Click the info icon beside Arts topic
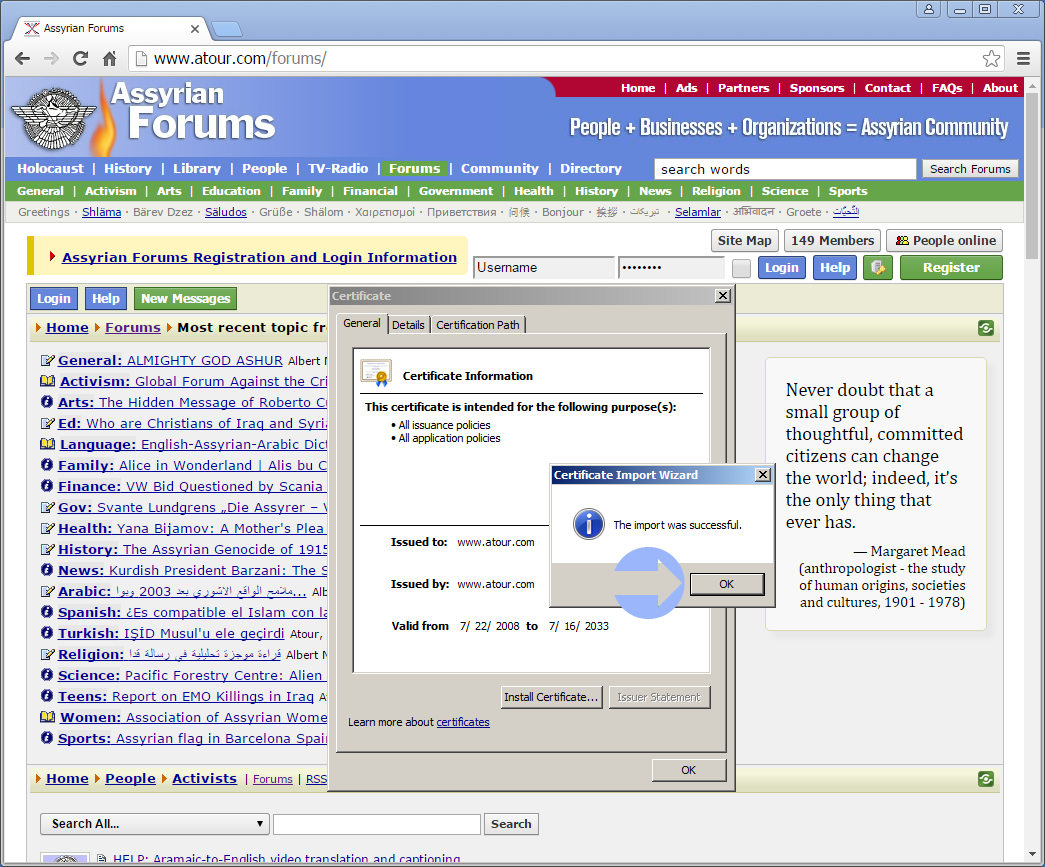Screen dimensions: 1045x867 pyautogui.click(x=47, y=402)
